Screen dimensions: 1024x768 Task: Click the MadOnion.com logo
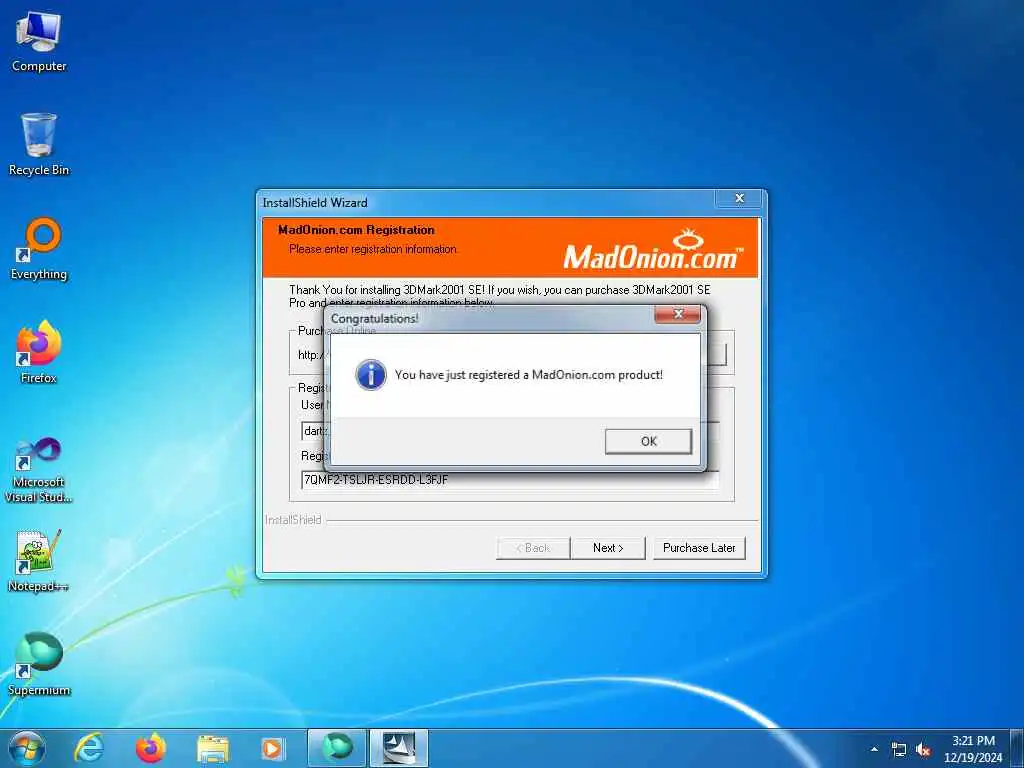[x=653, y=249]
